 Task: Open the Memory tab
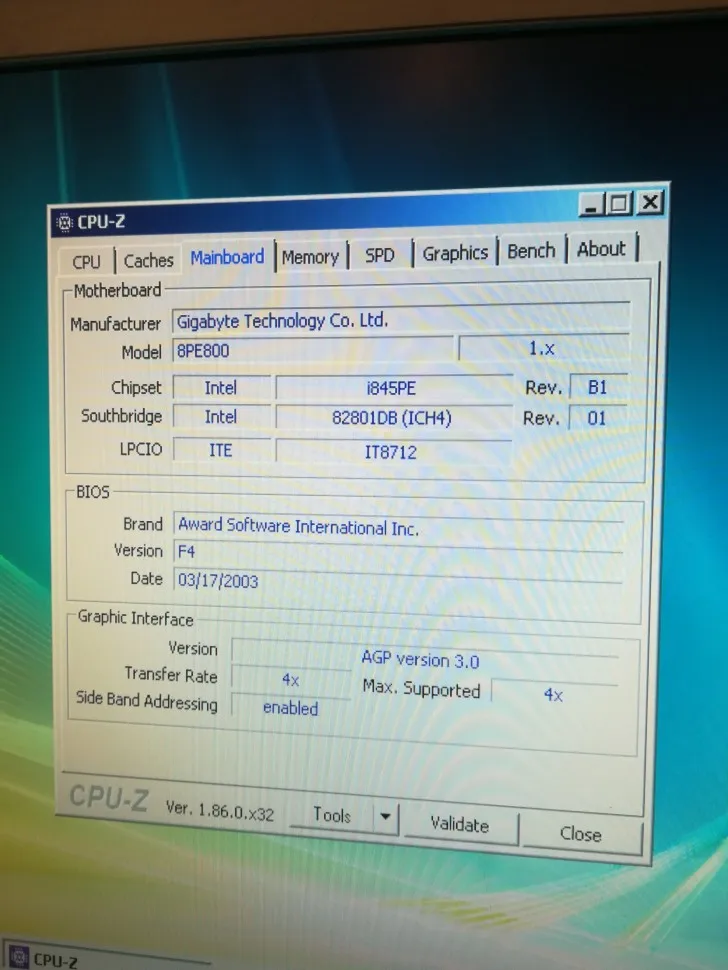tap(310, 257)
